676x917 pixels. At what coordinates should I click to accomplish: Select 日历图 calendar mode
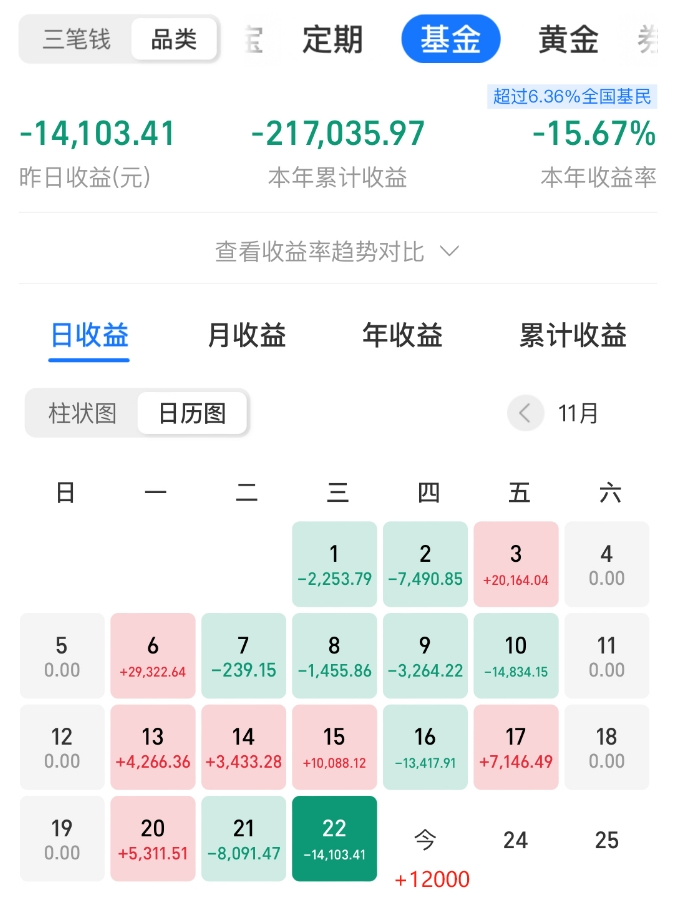(192, 413)
